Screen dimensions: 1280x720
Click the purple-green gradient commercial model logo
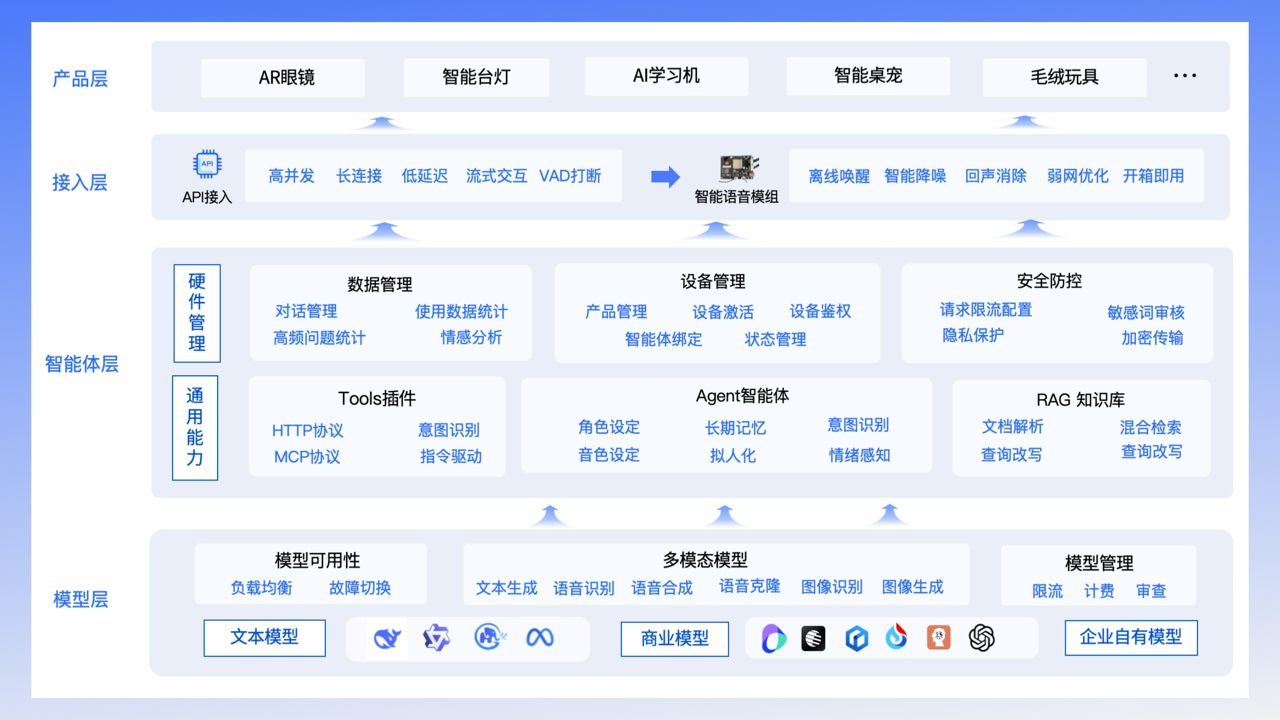tap(773, 638)
